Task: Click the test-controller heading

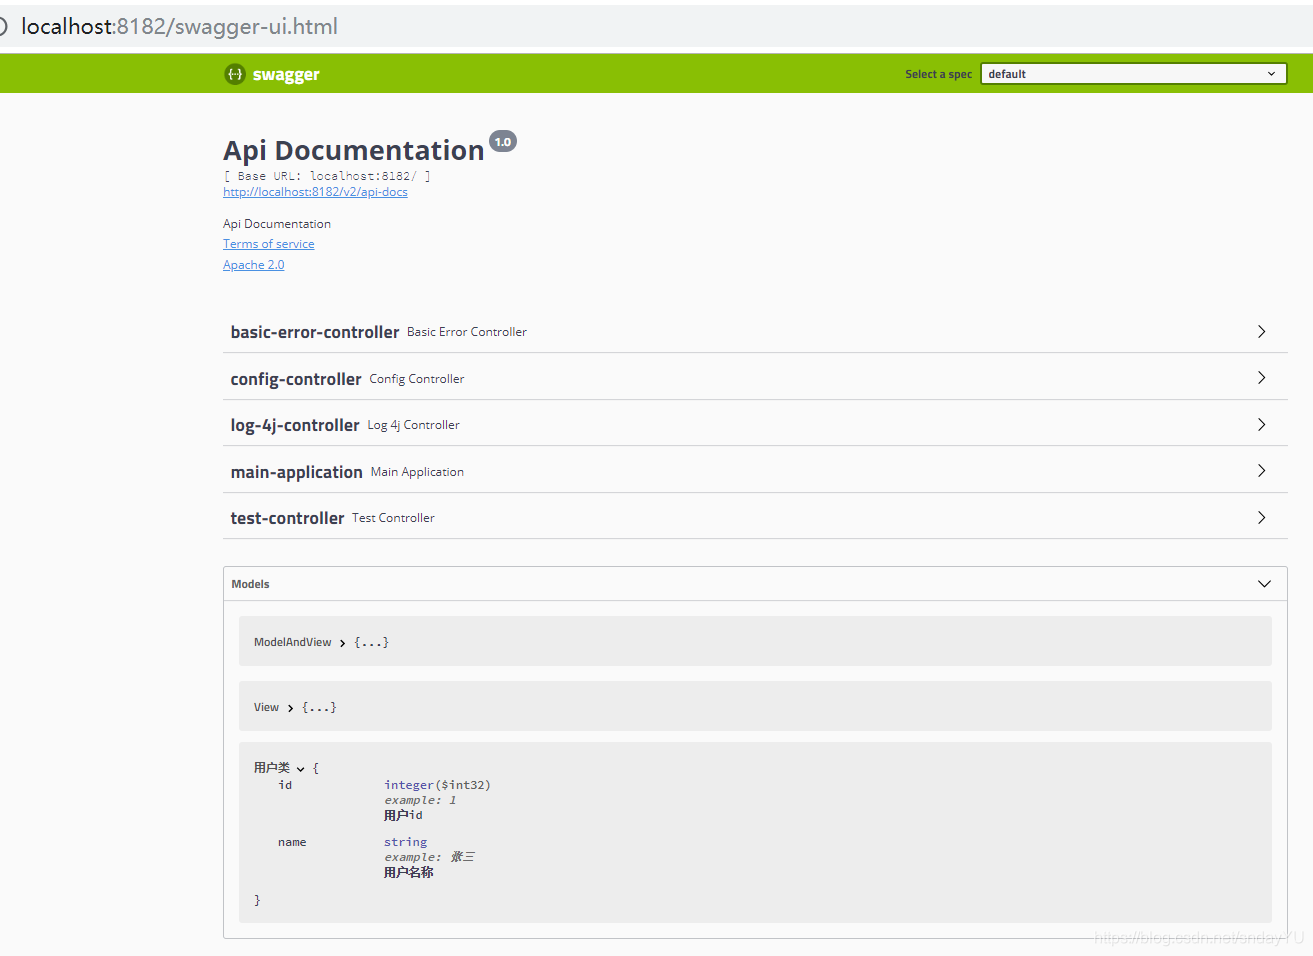Action: click(287, 518)
